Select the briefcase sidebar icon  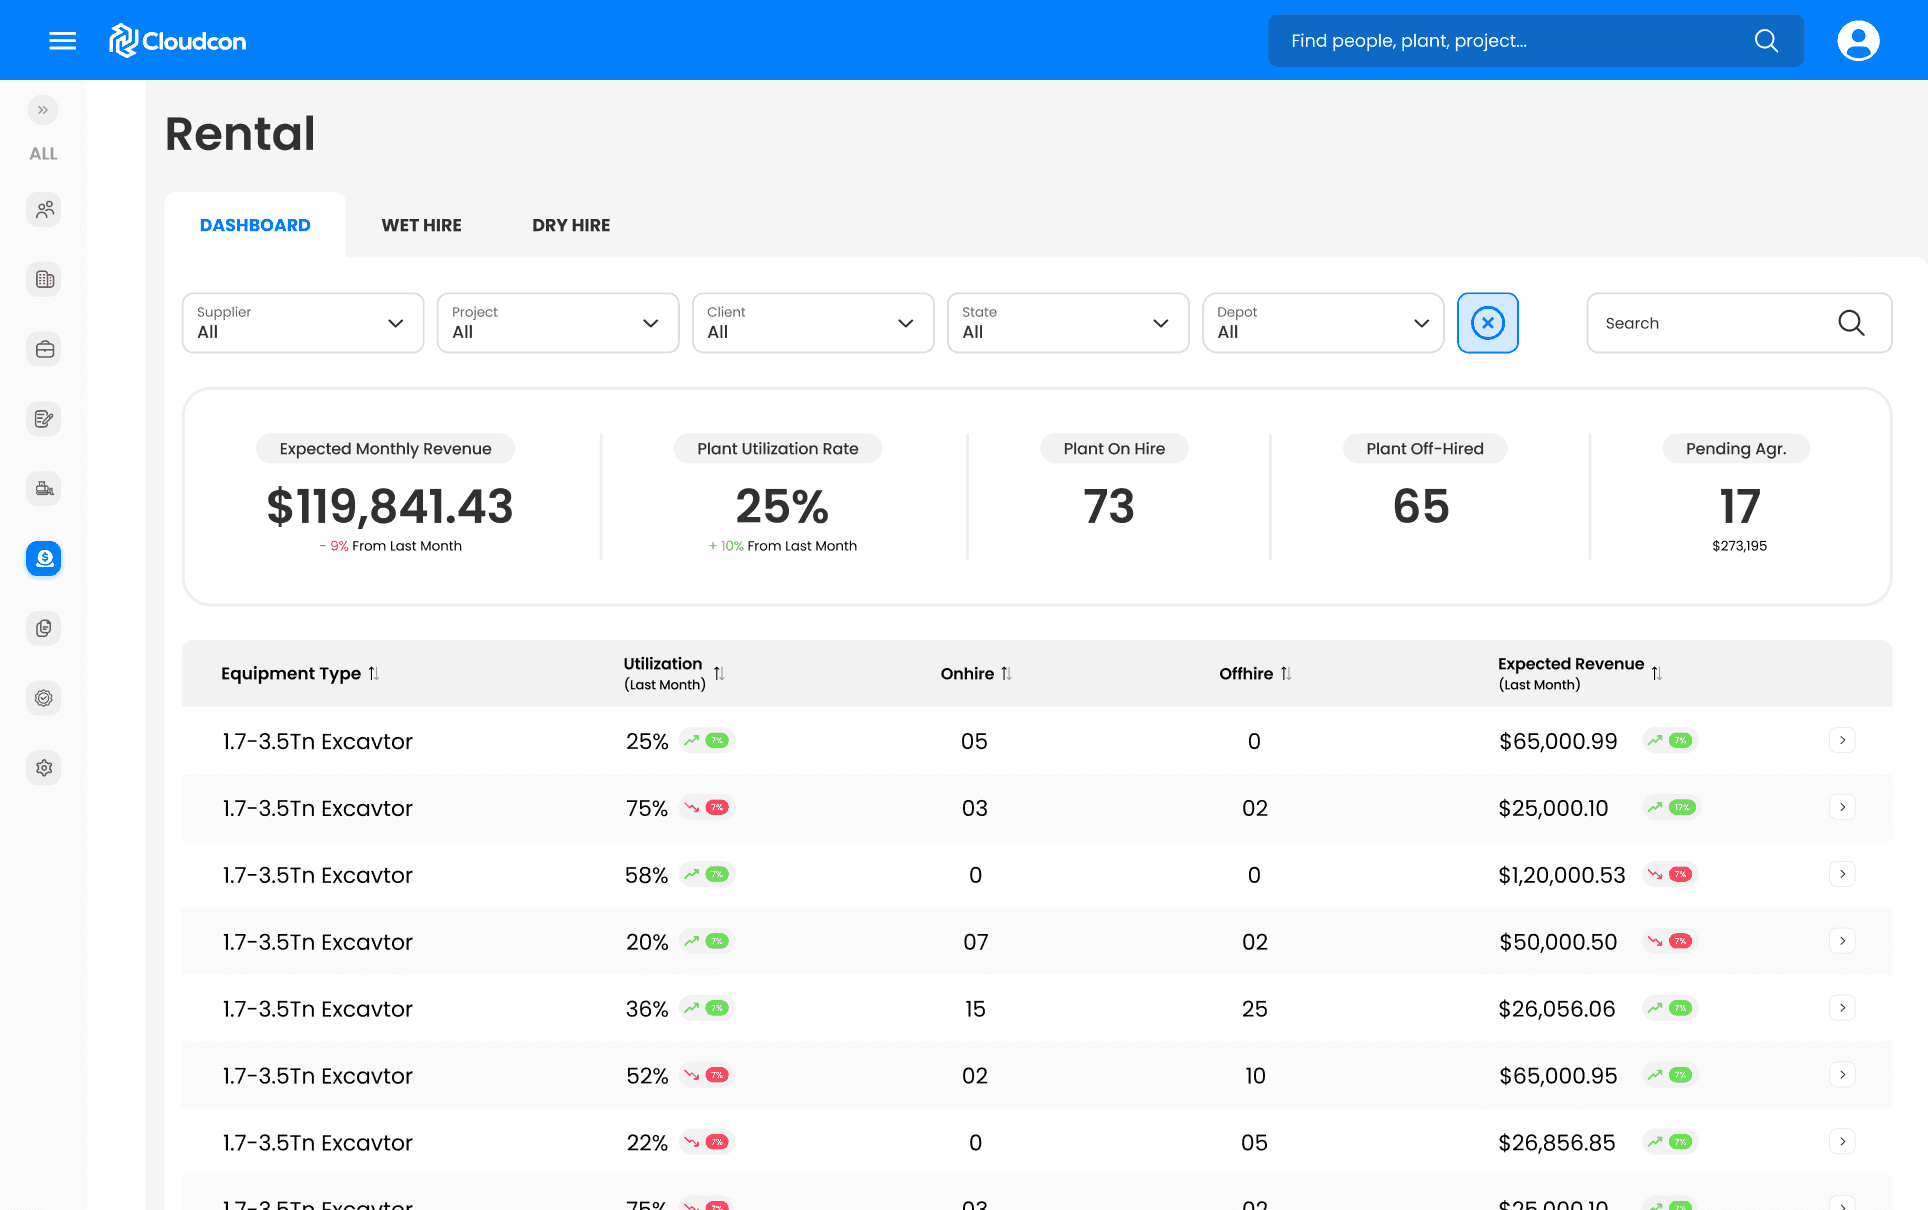44,350
